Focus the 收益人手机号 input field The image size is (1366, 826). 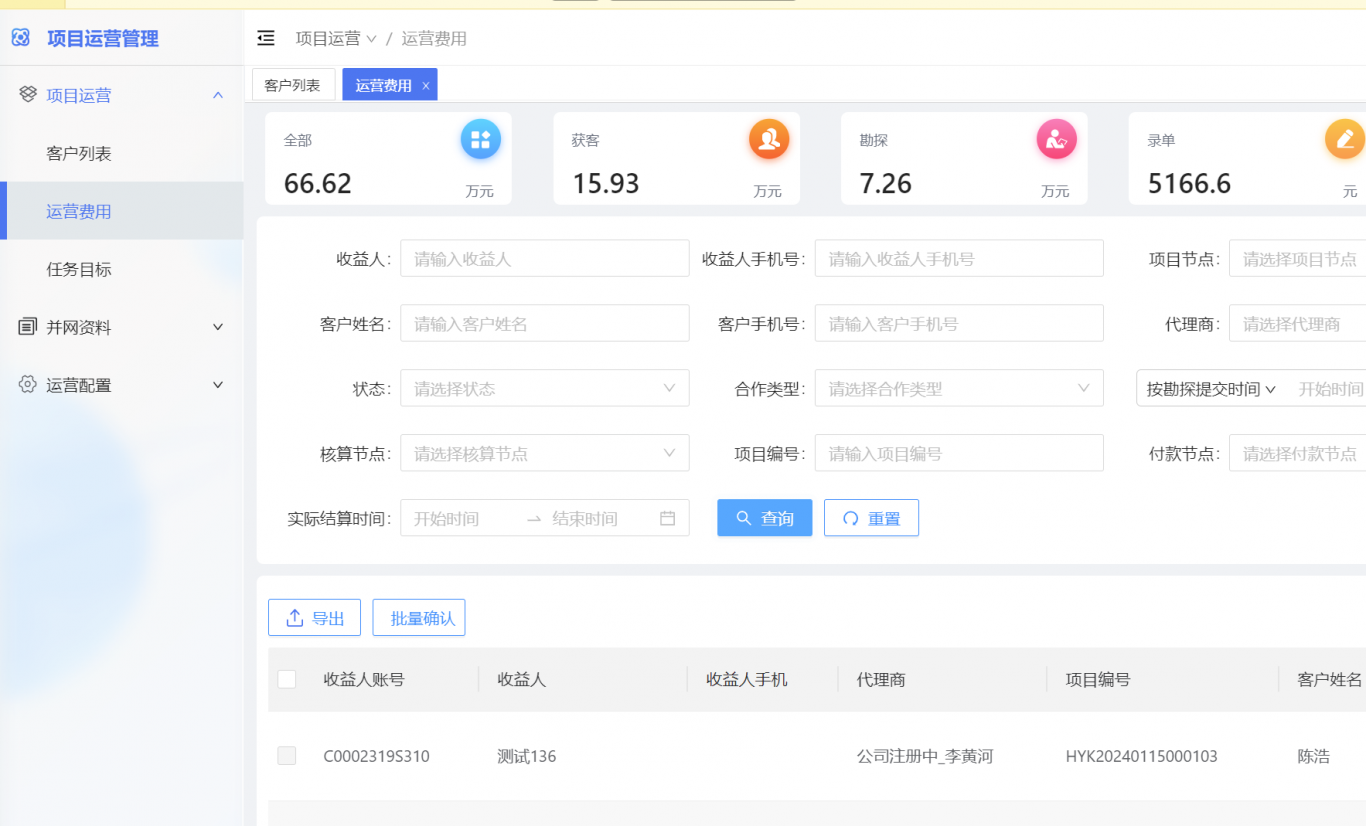(959, 259)
